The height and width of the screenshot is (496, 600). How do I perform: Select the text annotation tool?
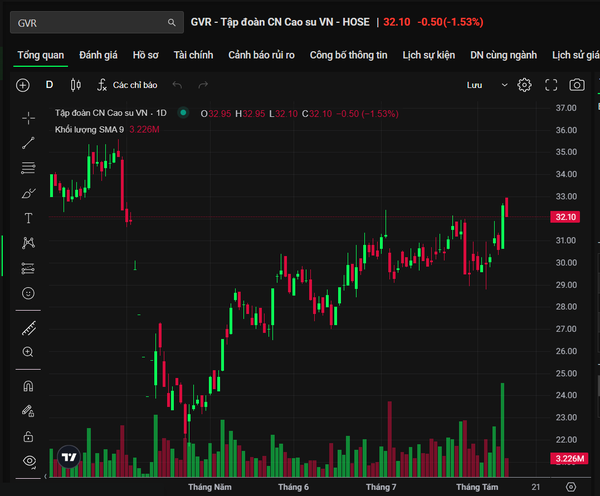28,218
